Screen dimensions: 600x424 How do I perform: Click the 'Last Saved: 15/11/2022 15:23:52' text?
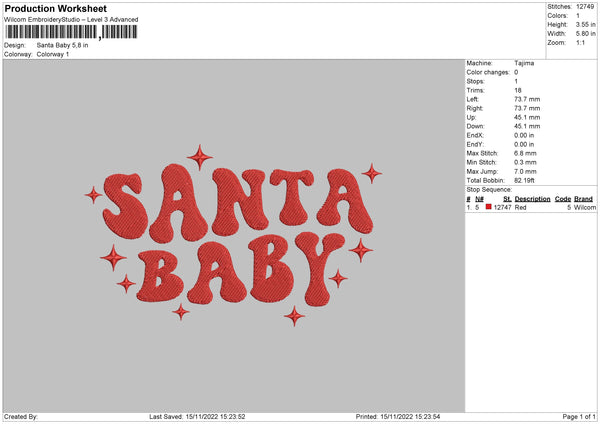(197, 417)
